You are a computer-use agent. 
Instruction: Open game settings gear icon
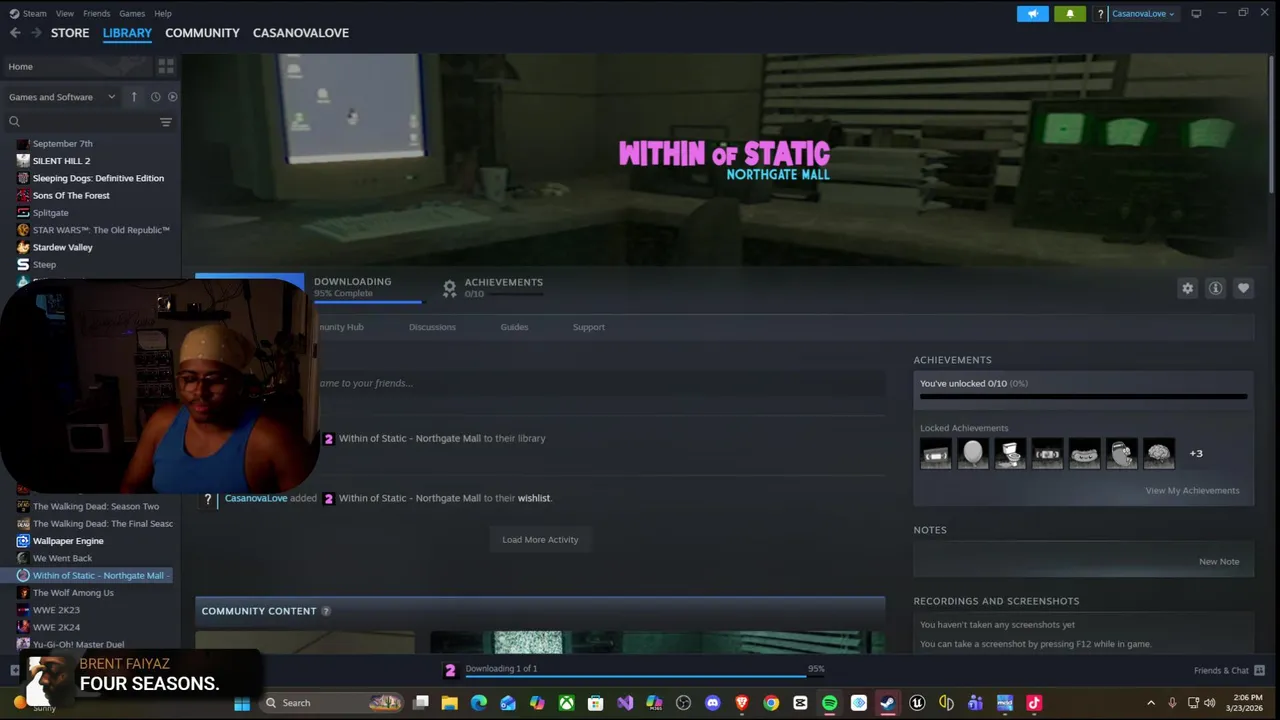1187,288
